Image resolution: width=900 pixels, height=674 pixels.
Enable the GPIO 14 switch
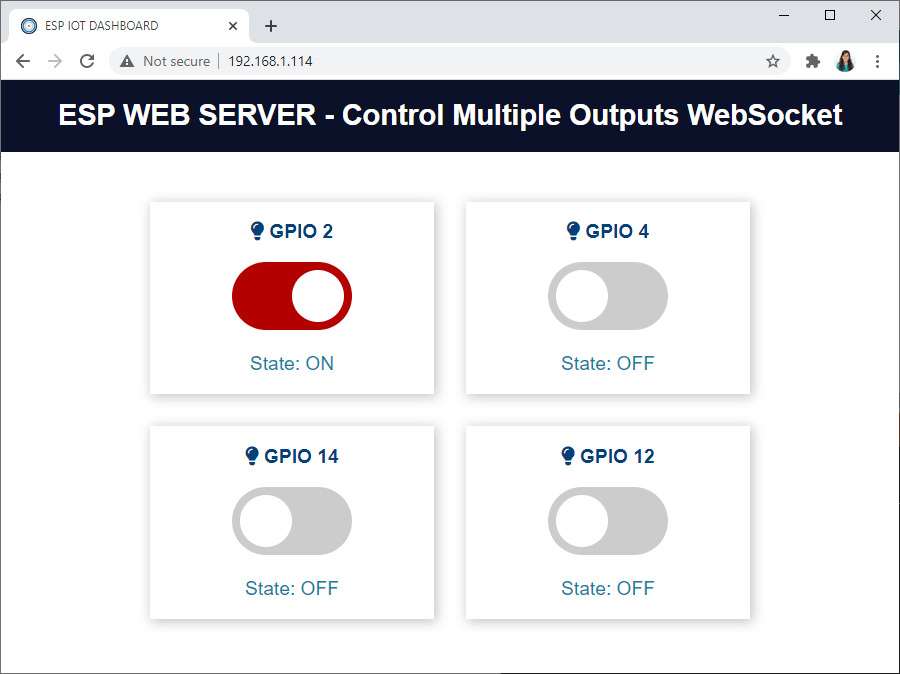pyautogui.click(x=292, y=521)
